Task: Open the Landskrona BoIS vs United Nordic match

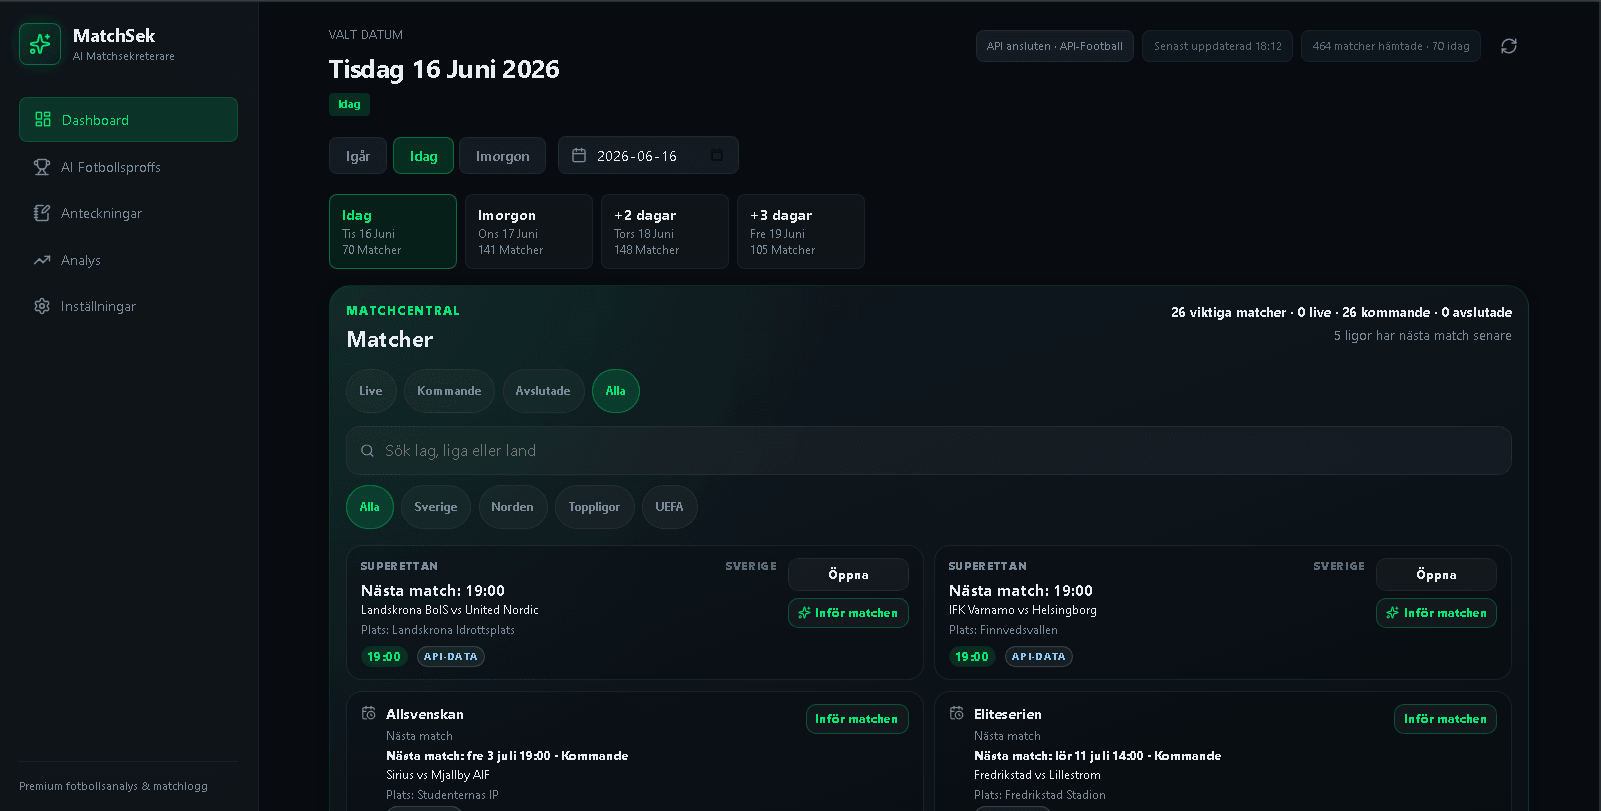Action: pos(848,575)
